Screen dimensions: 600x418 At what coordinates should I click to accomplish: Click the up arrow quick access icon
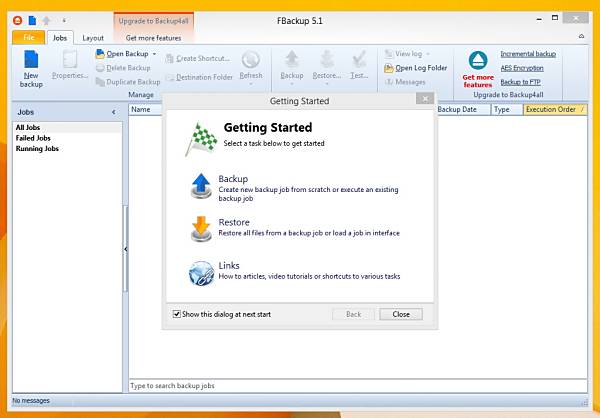[x=46, y=20]
